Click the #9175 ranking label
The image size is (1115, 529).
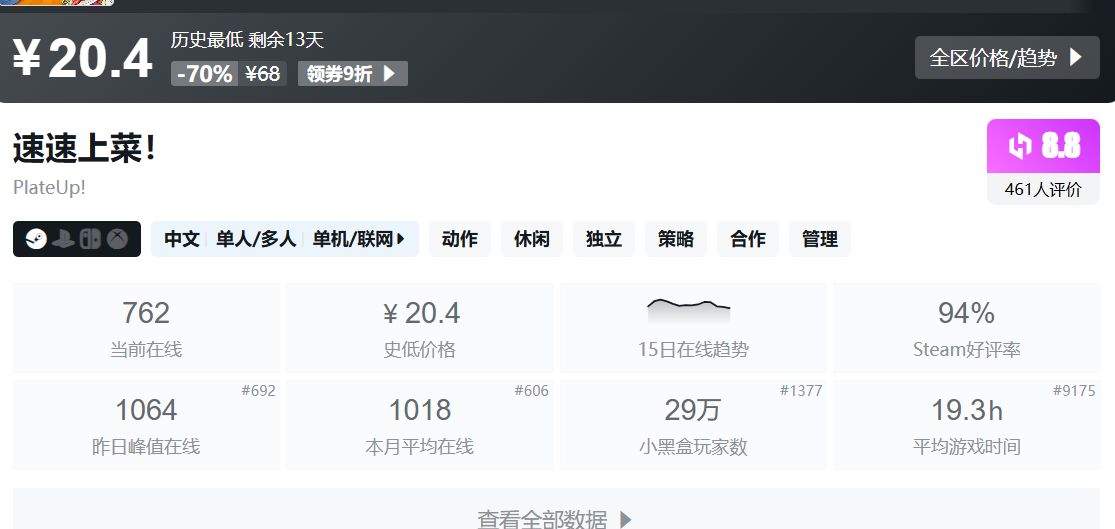tap(1074, 390)
